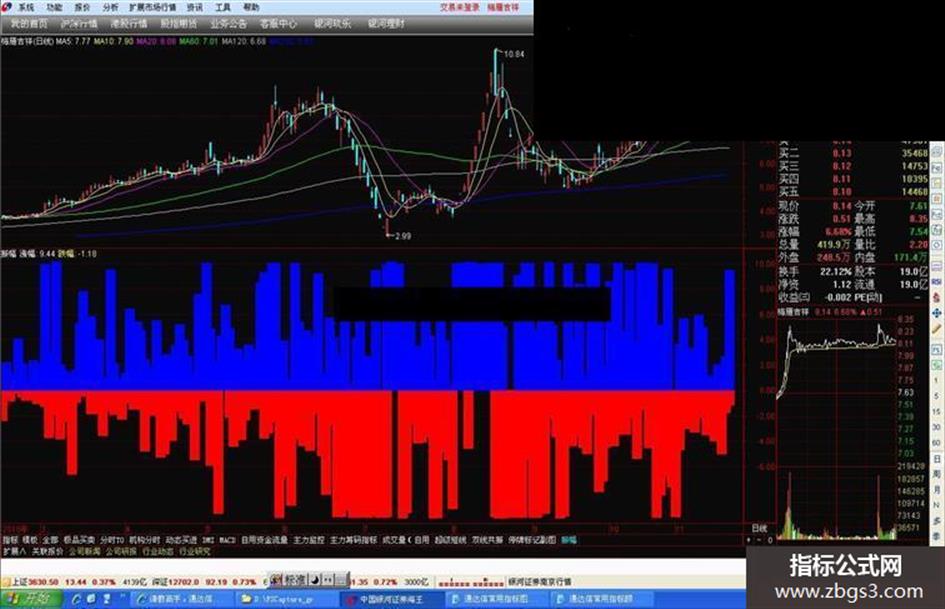Launch Internet Explorer from quick launch
This screenshot has height=609, width=945.
click(x=77, y=599)
